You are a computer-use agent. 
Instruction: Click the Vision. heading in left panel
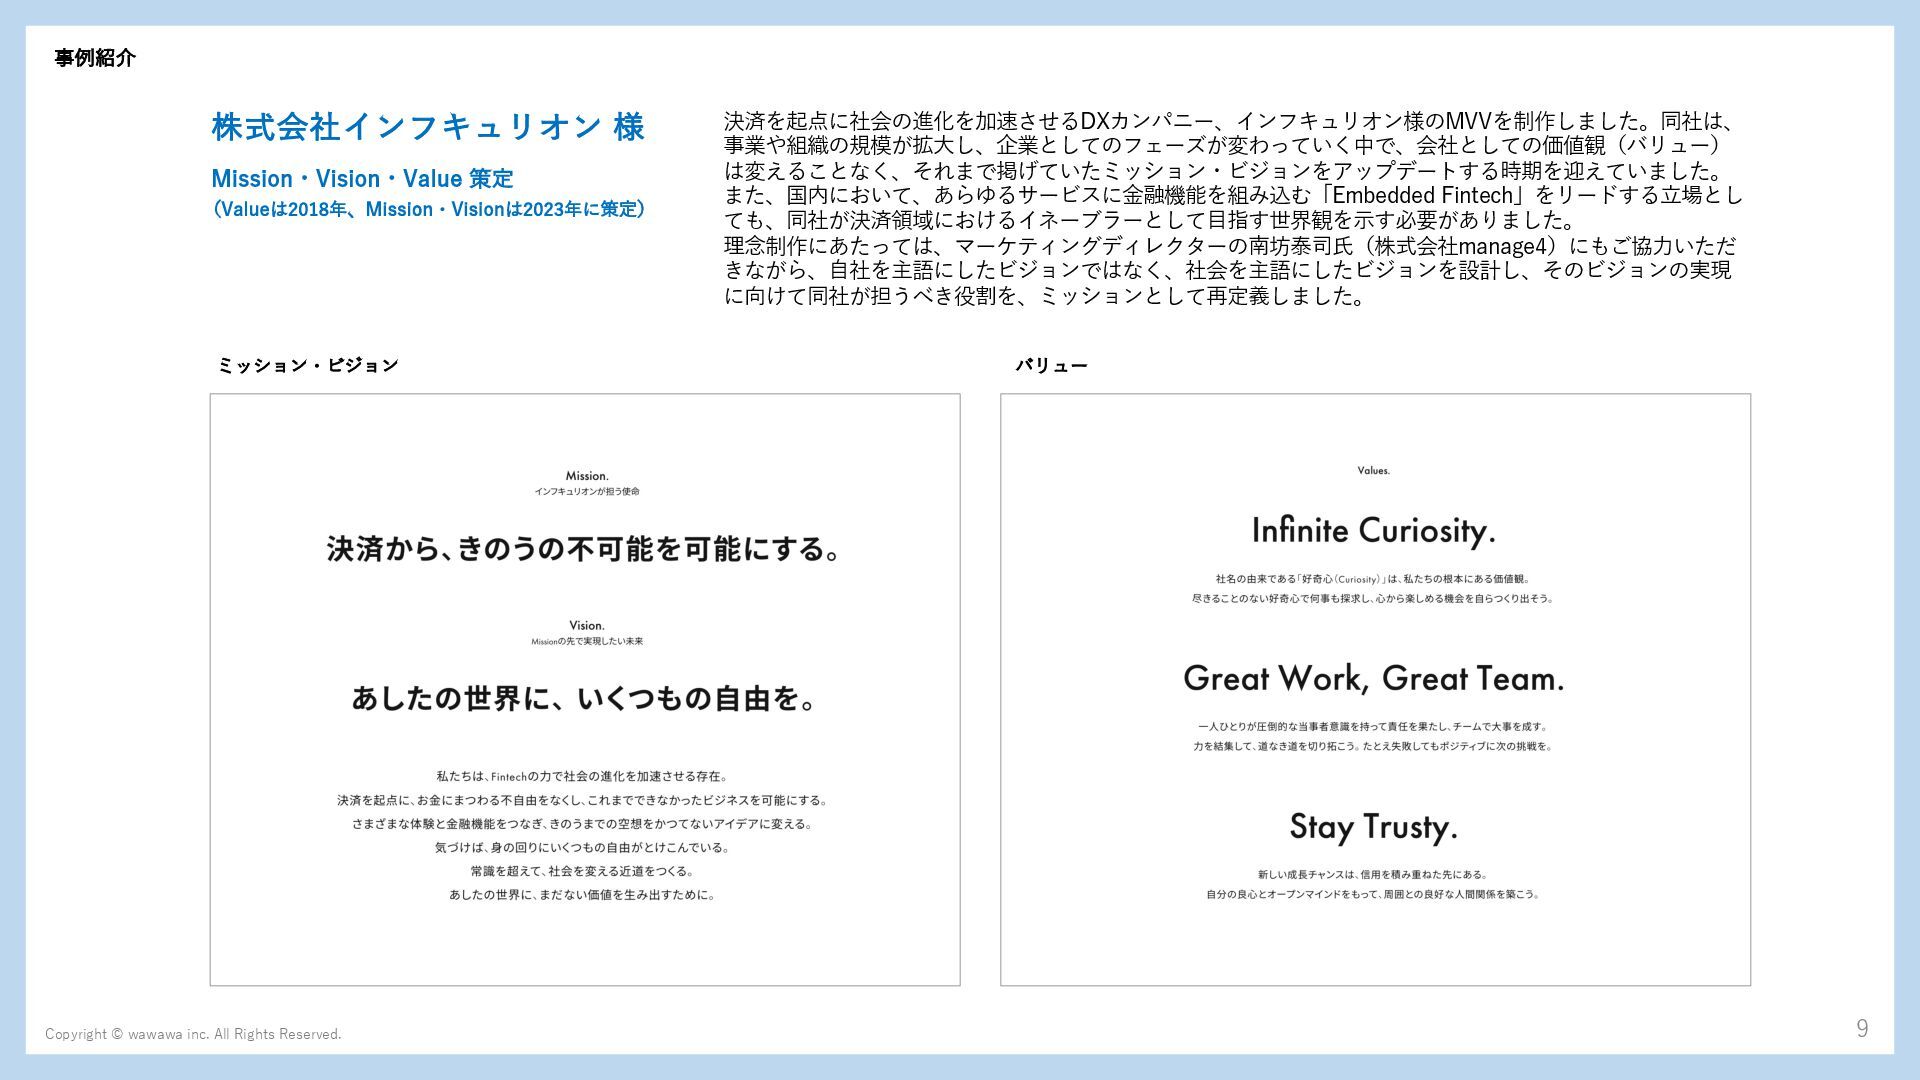(x=587, y=626)
